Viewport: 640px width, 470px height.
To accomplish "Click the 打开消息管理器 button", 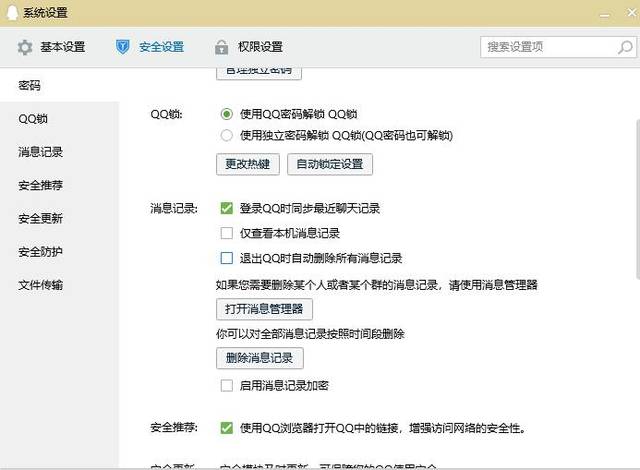I will coord(264,309).
